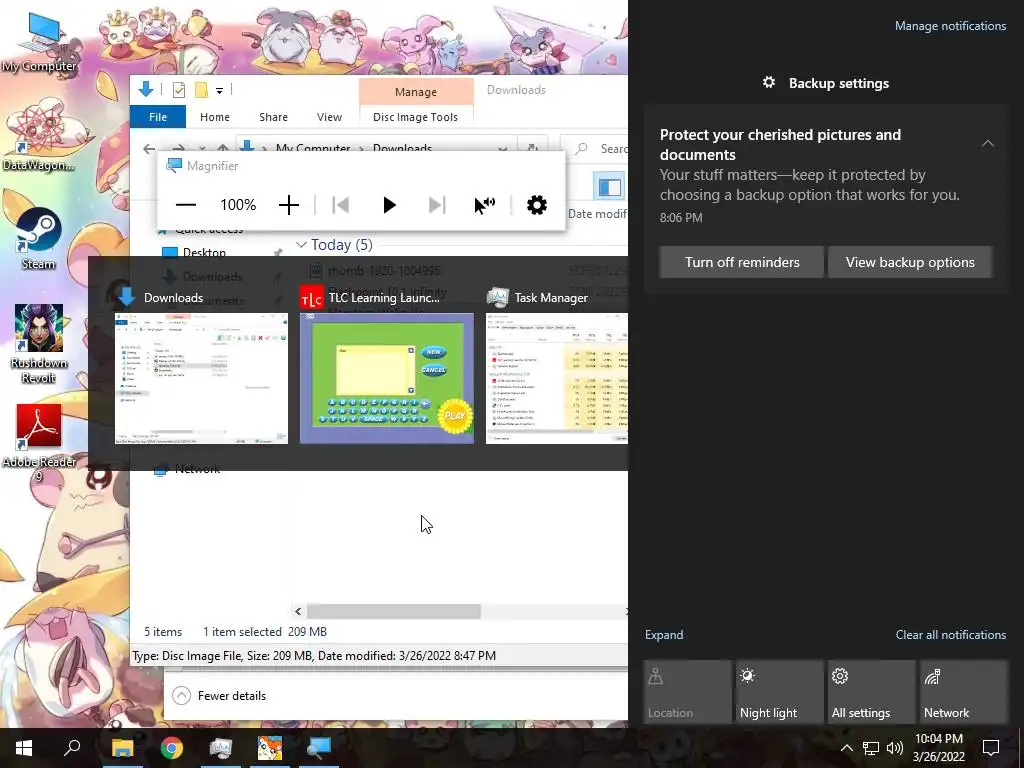This screenshot has width=1024, height=768.
Task: Open All settings quick action
Action: (x=872, y=692)
